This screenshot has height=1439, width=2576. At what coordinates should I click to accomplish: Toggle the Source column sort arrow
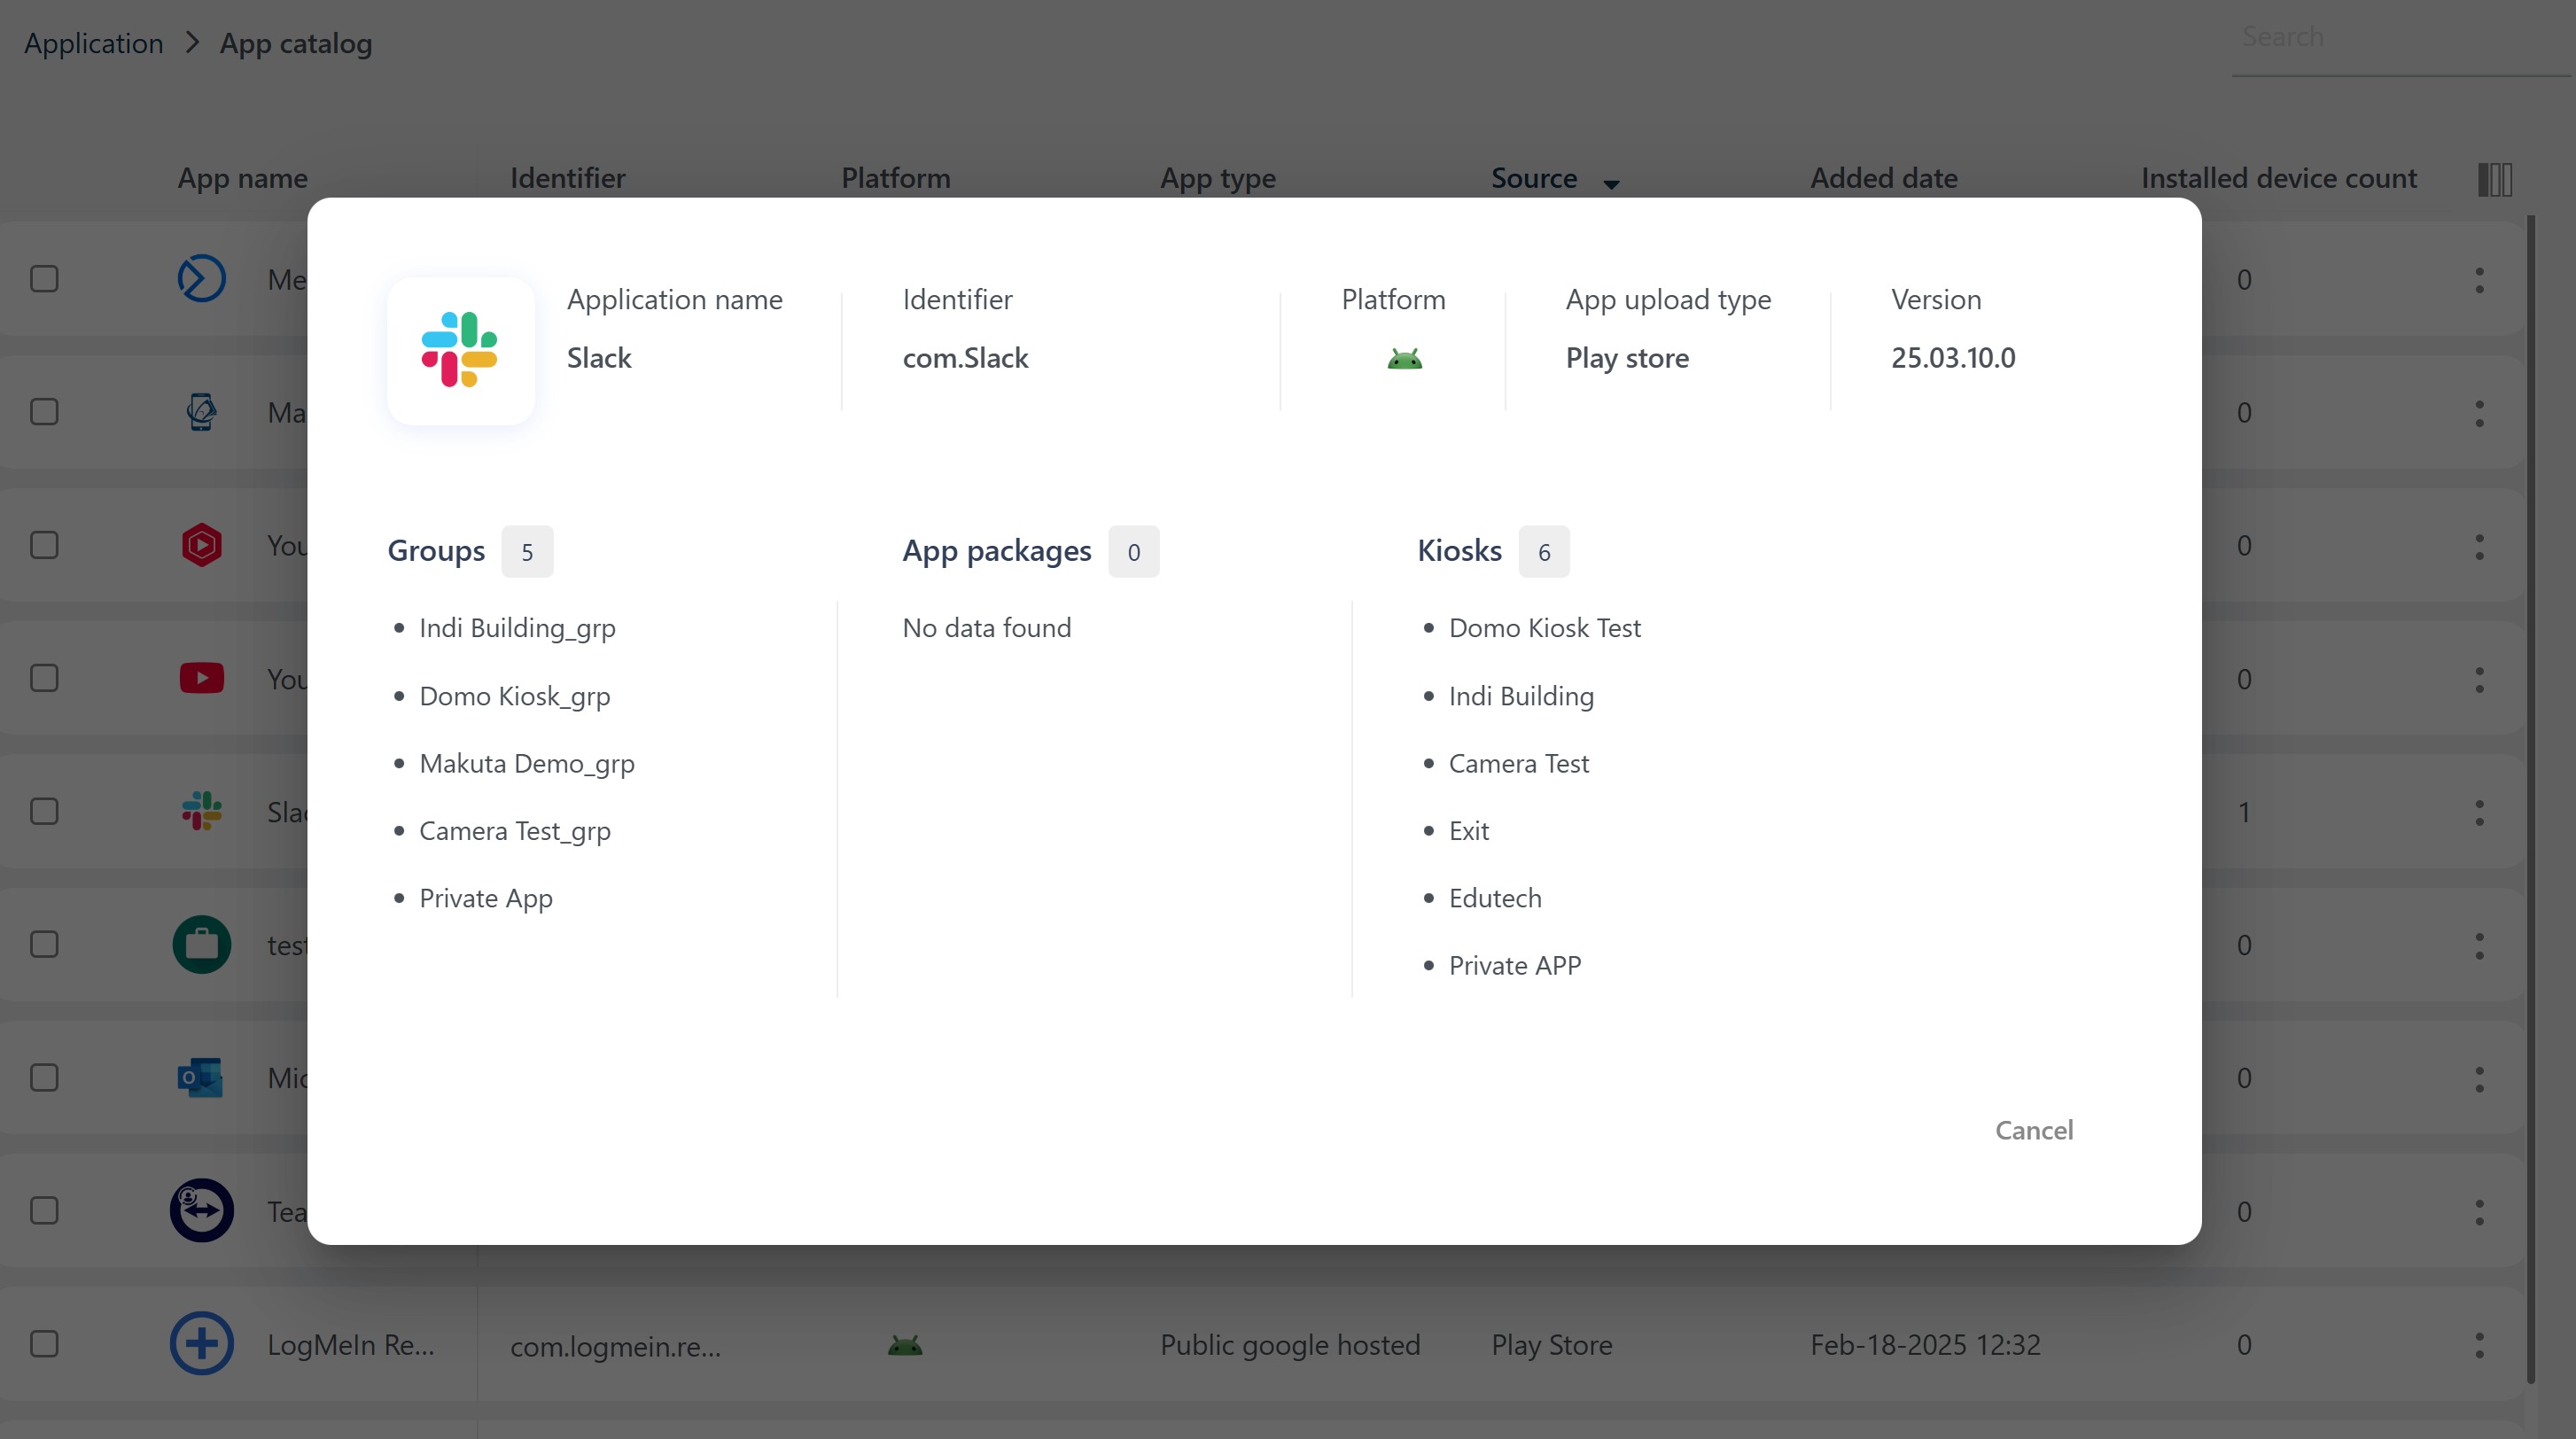1611,184
